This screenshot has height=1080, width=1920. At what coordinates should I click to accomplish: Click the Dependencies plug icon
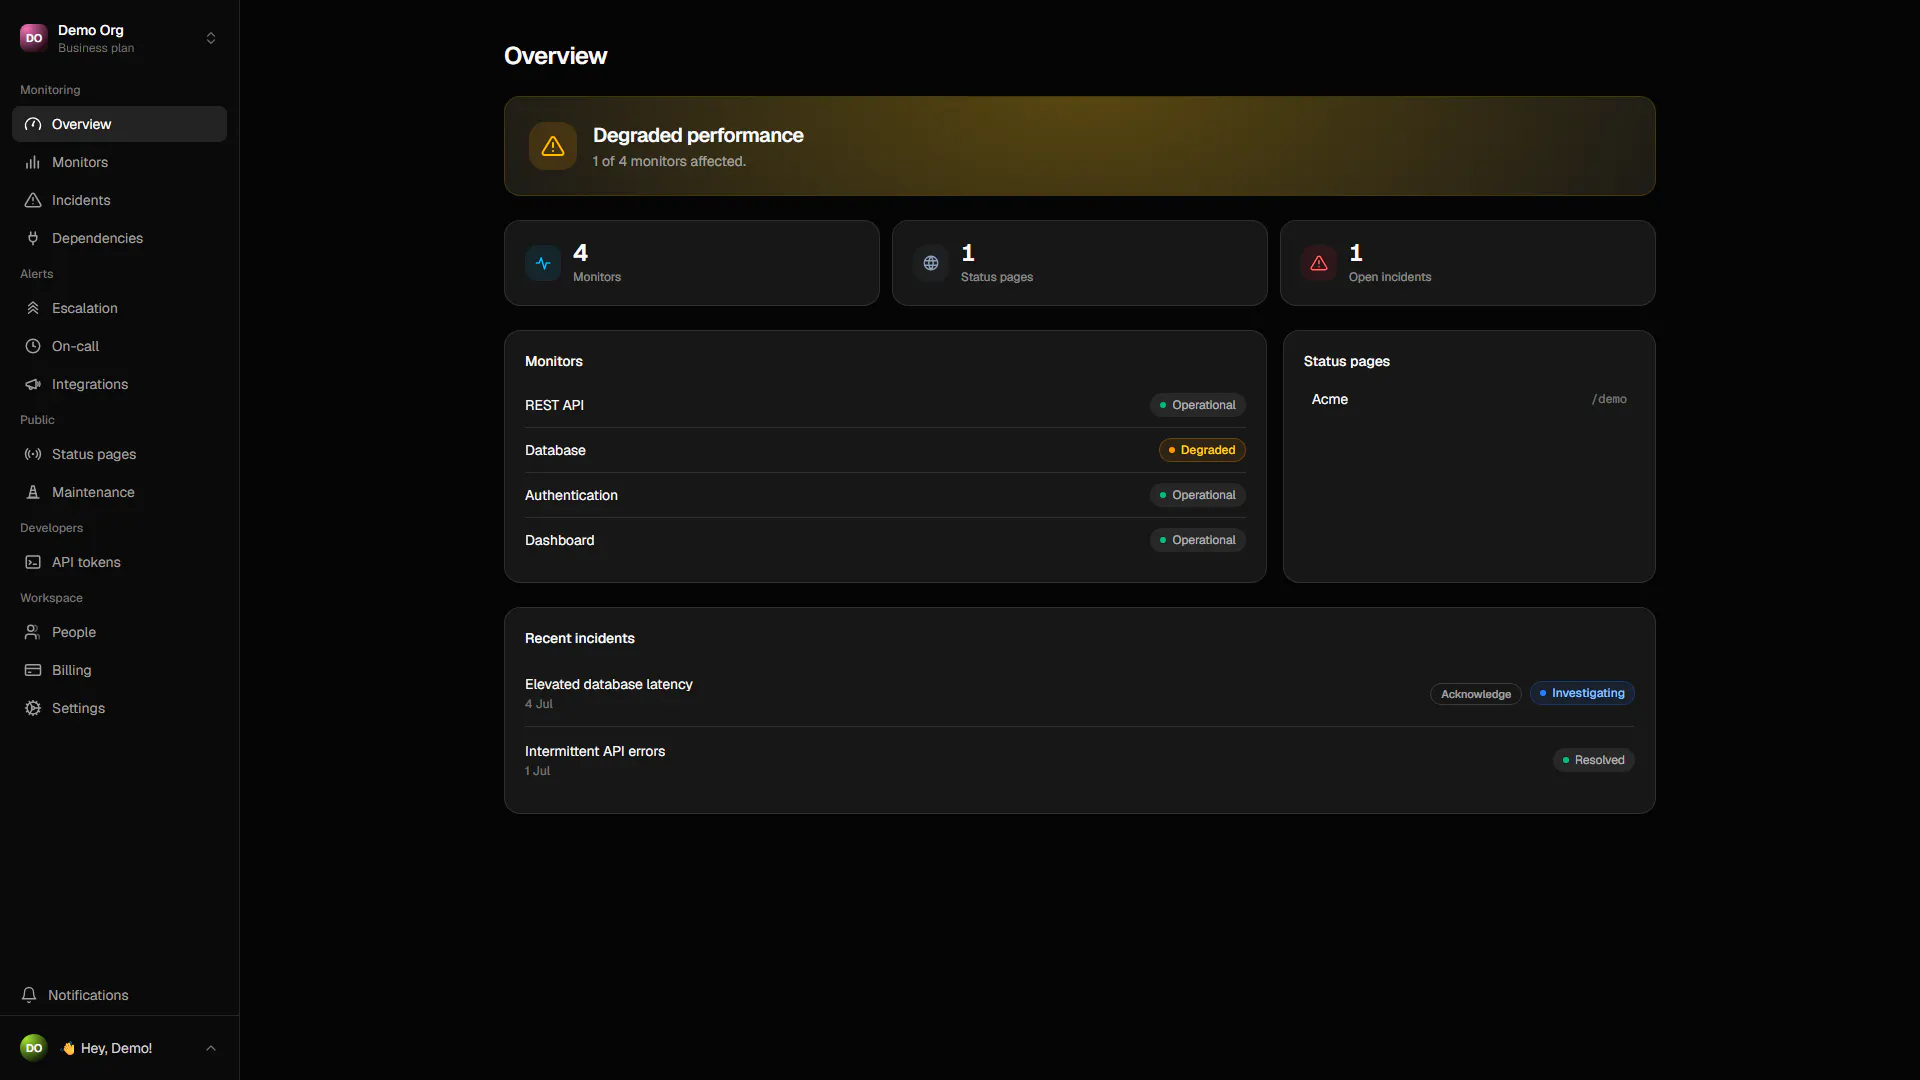pos(33,238)
